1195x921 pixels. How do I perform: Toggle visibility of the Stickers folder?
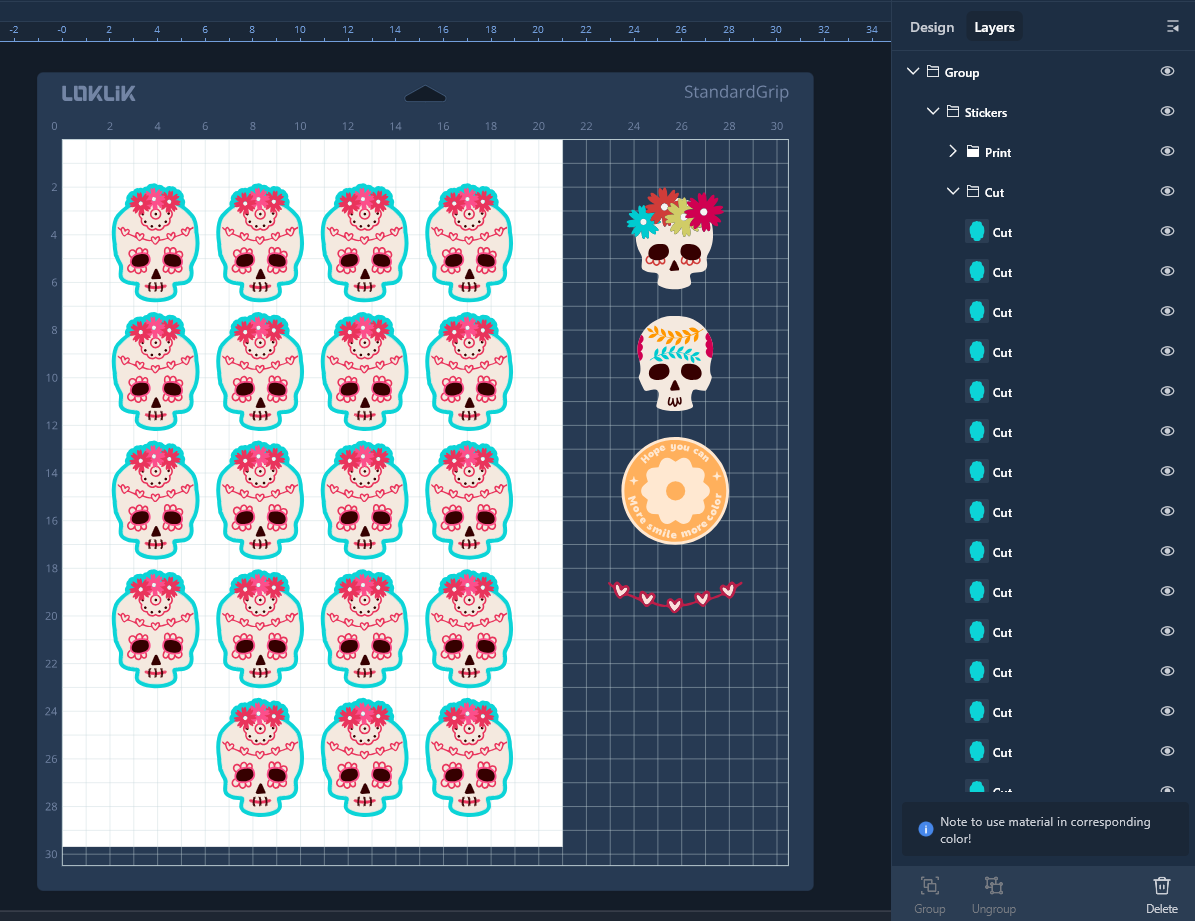[x=1167, y=111]
